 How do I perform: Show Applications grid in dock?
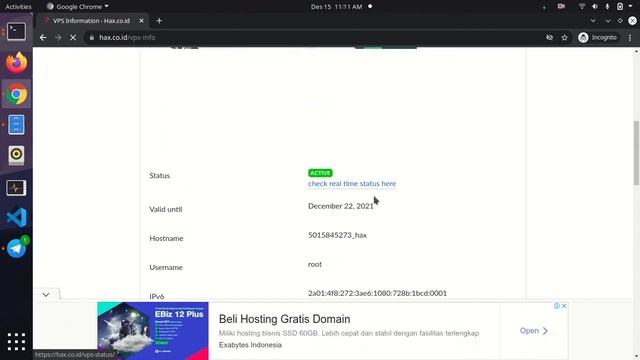point(16,342)
